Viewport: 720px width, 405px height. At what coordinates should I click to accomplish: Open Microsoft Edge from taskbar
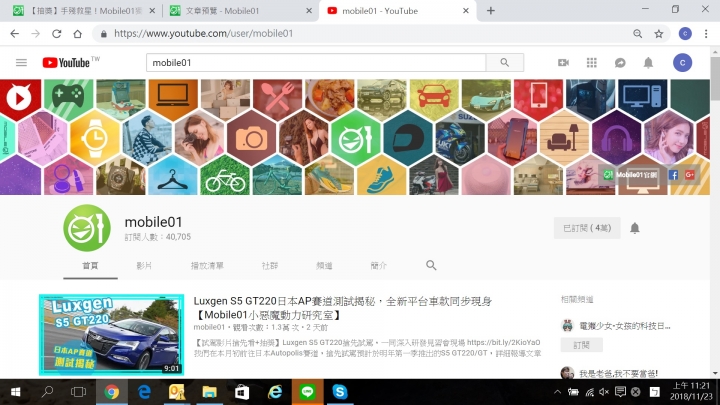pos(144,392)
